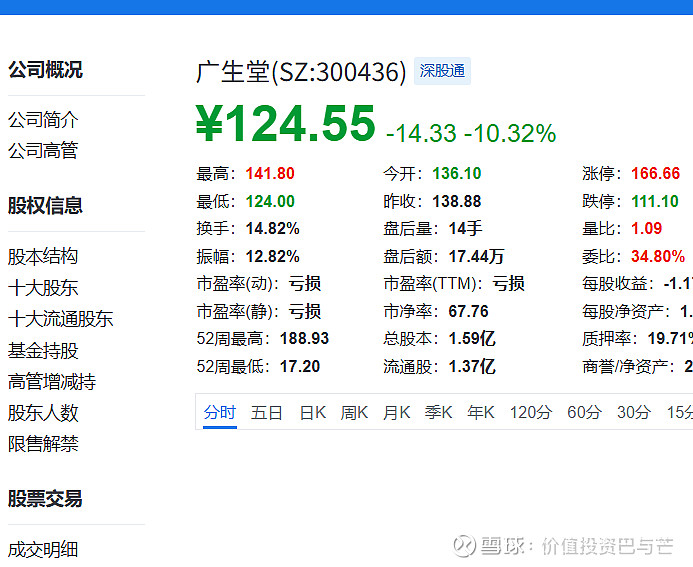The height and width of the screenshot is (567, 693).
Task: Click the 流通股 value 1.37亿
Action: pyautogui.click(x=472, y=367)
